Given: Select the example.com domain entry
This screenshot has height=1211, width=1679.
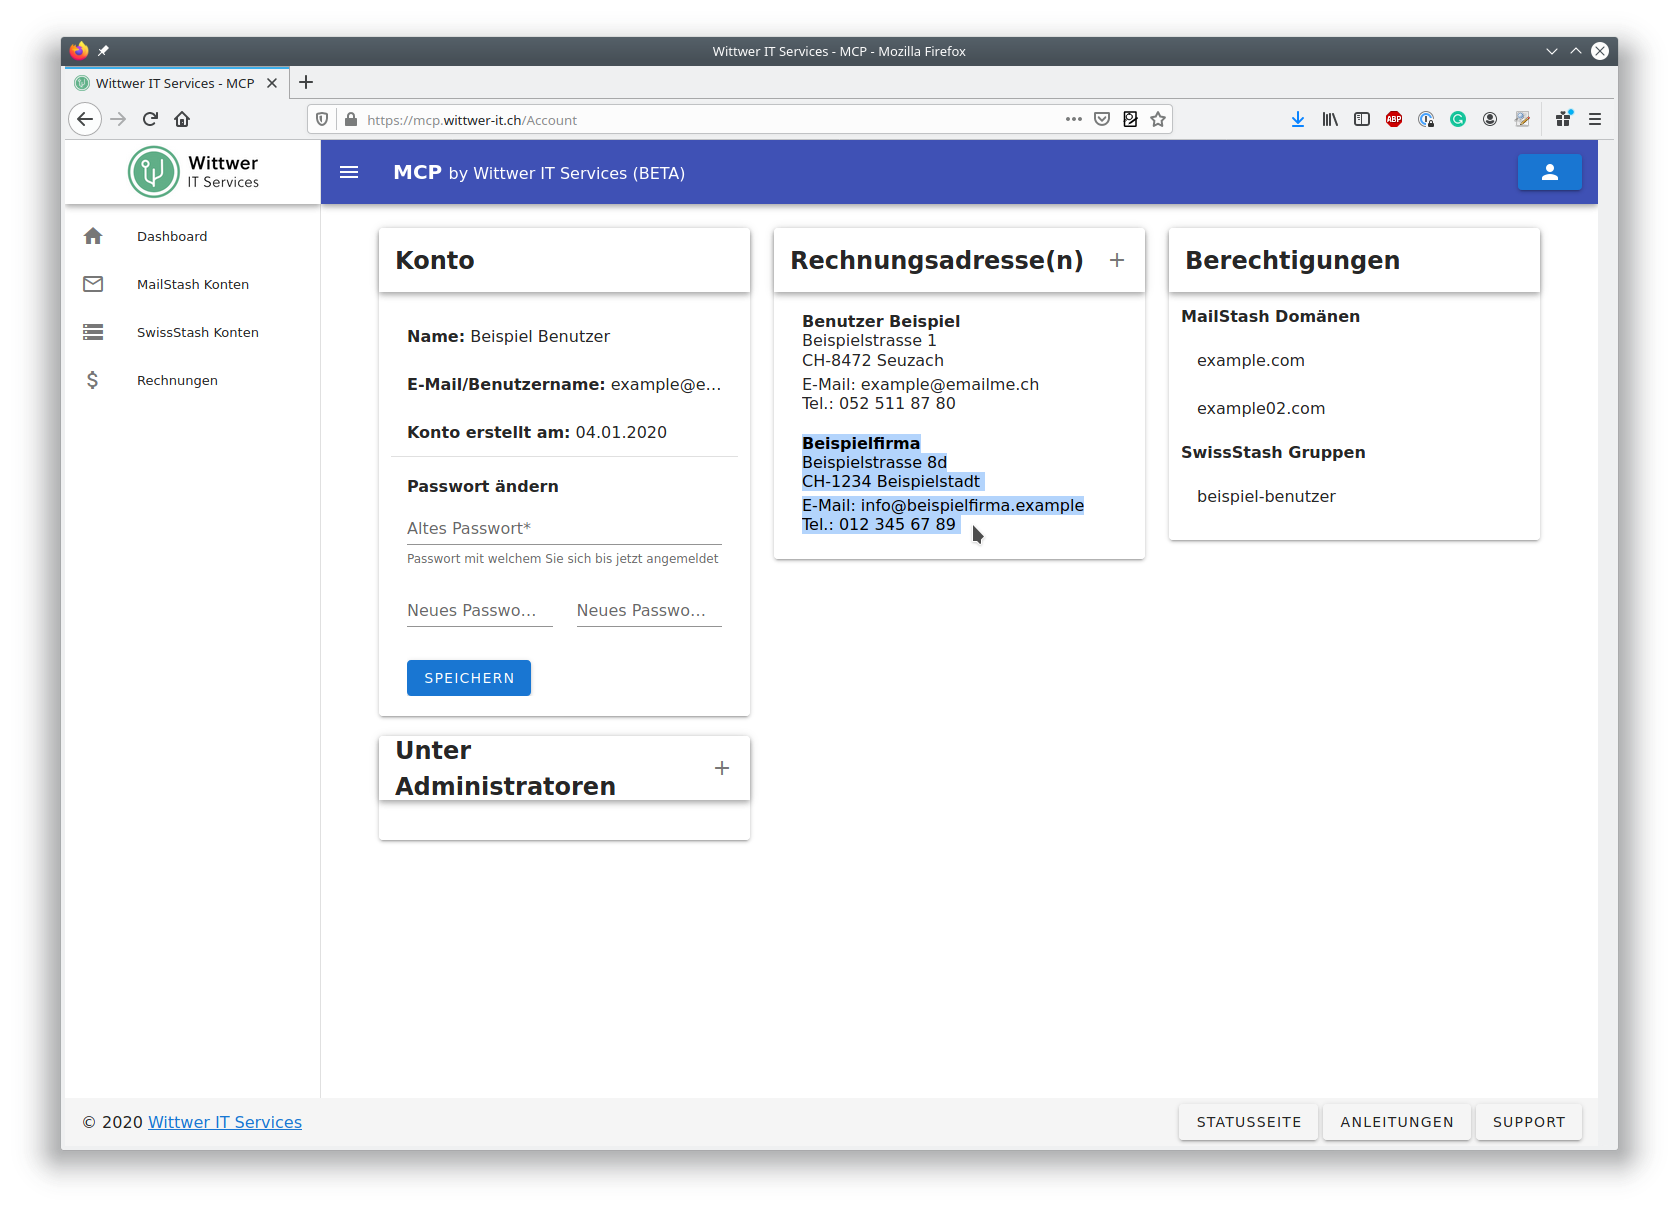Looking at the screenshot, I should click(1251, 360).
